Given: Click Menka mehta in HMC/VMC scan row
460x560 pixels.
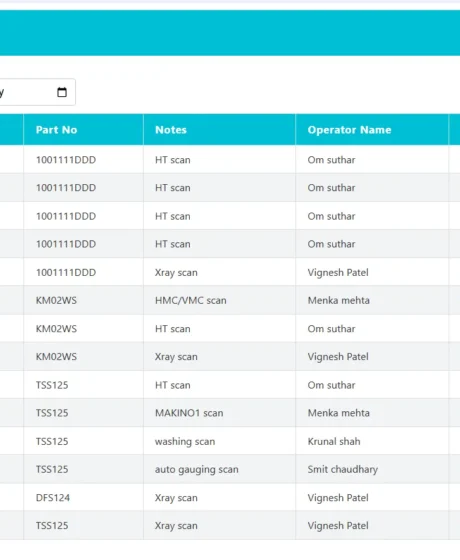Looking at the screenshot, I should pyautogui.click(x=339, y=300).
